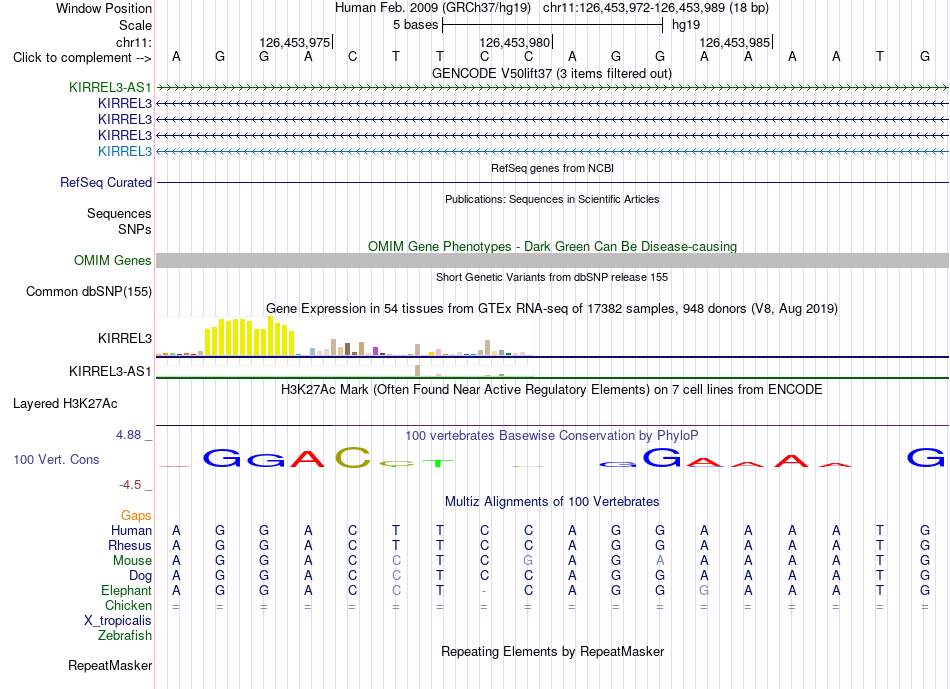The width and height of the screenshot is (950, 689).
Task: Click the light blue KIRREL3 transcript line
Action: [552, 151]
